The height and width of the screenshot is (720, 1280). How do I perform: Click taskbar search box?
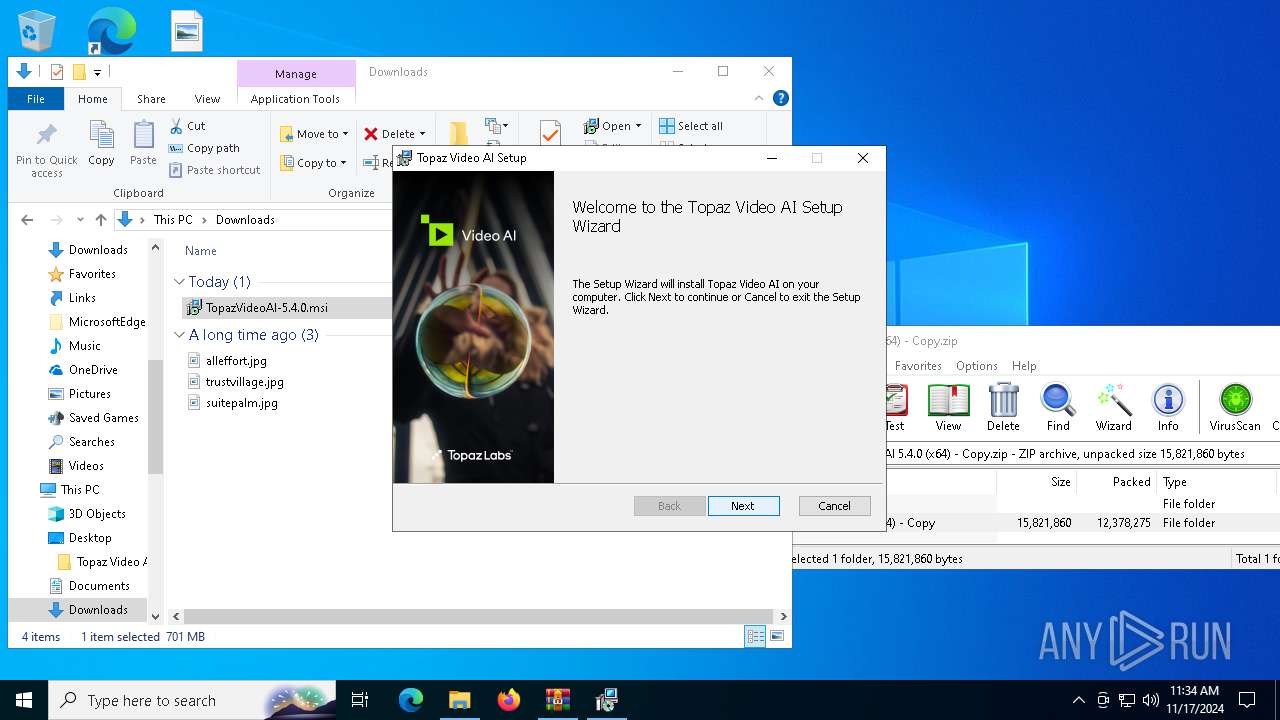click(x=192, y=700)
